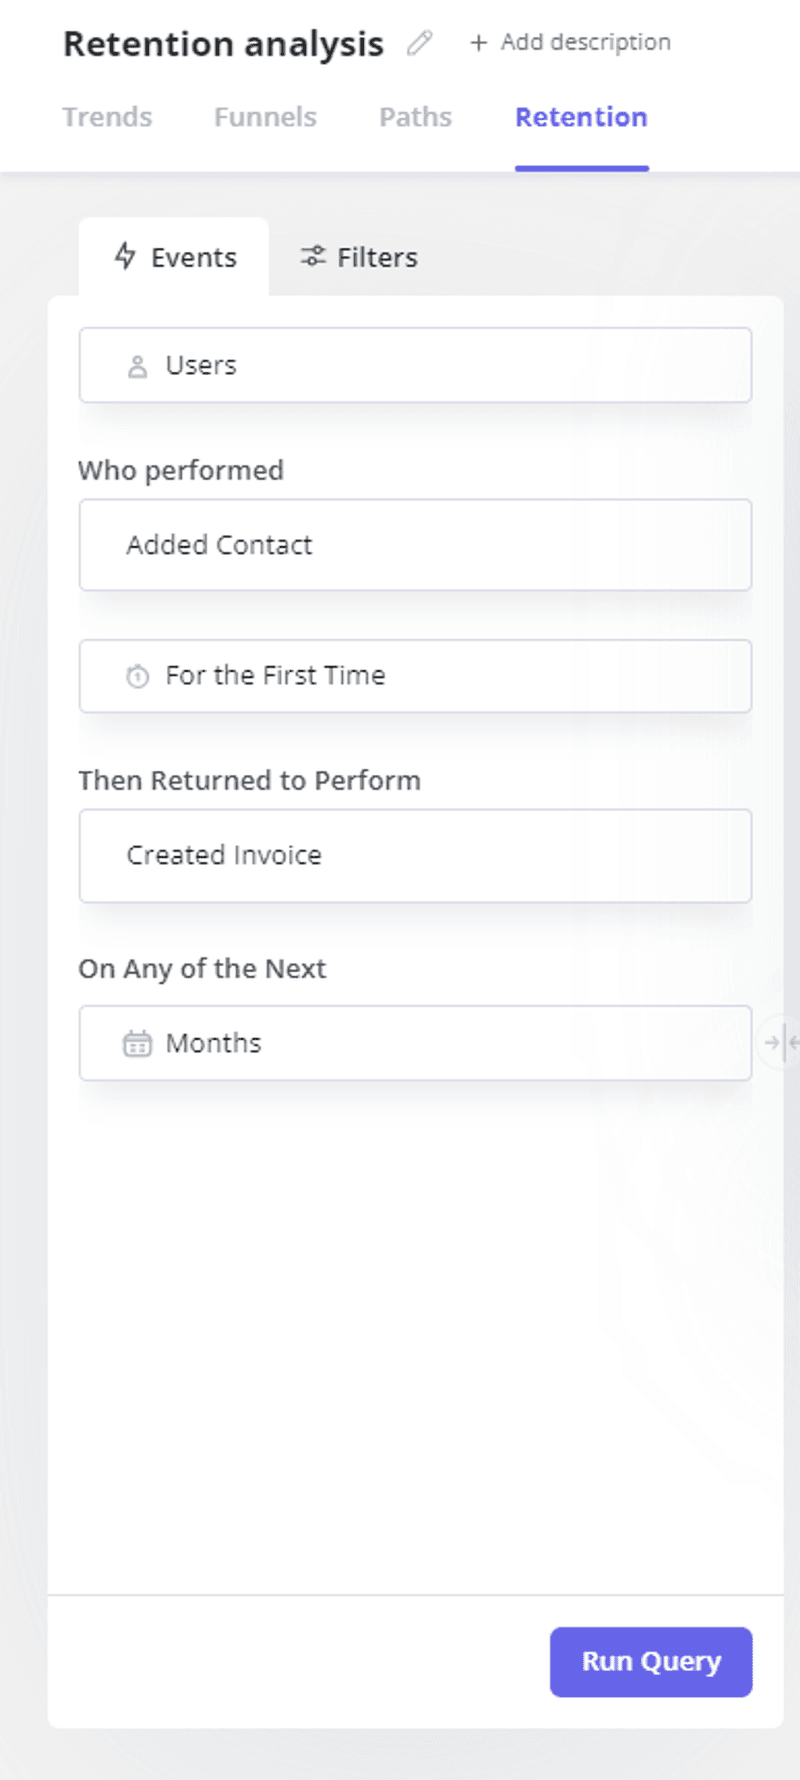The image size is (800, 1780).
Task: Click the pencil icon beside Retention analysis title
Action: click(420, 43)
